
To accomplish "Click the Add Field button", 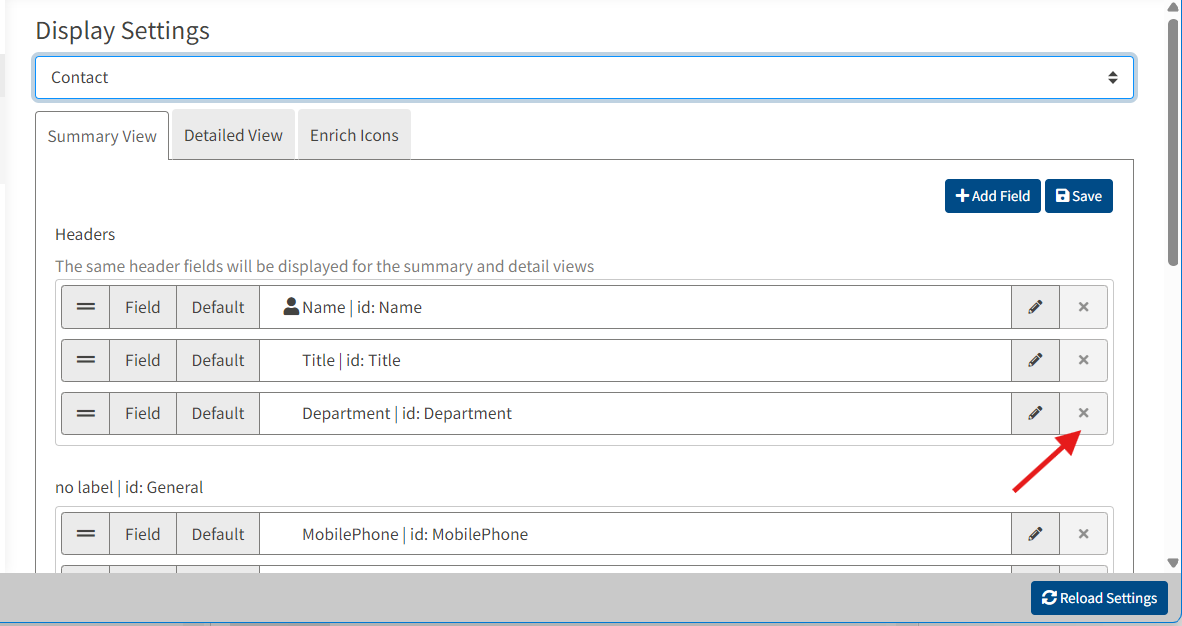I will point(993,196).
